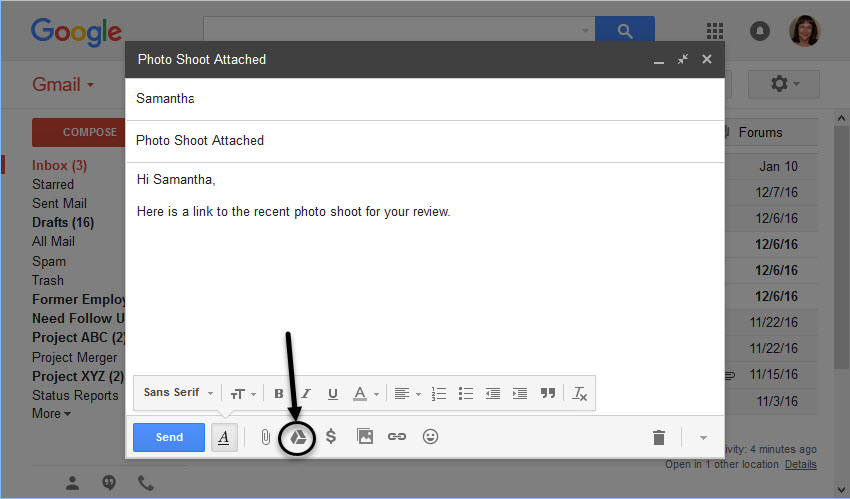Open account profile picture
Screen dimensions: 850x499
tap(804, 30)
